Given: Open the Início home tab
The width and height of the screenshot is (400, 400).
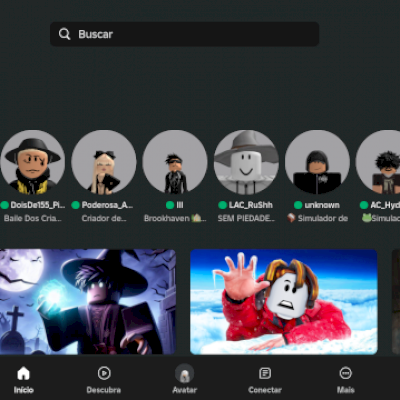Looking at the screenshot, I should click(24, 379).
